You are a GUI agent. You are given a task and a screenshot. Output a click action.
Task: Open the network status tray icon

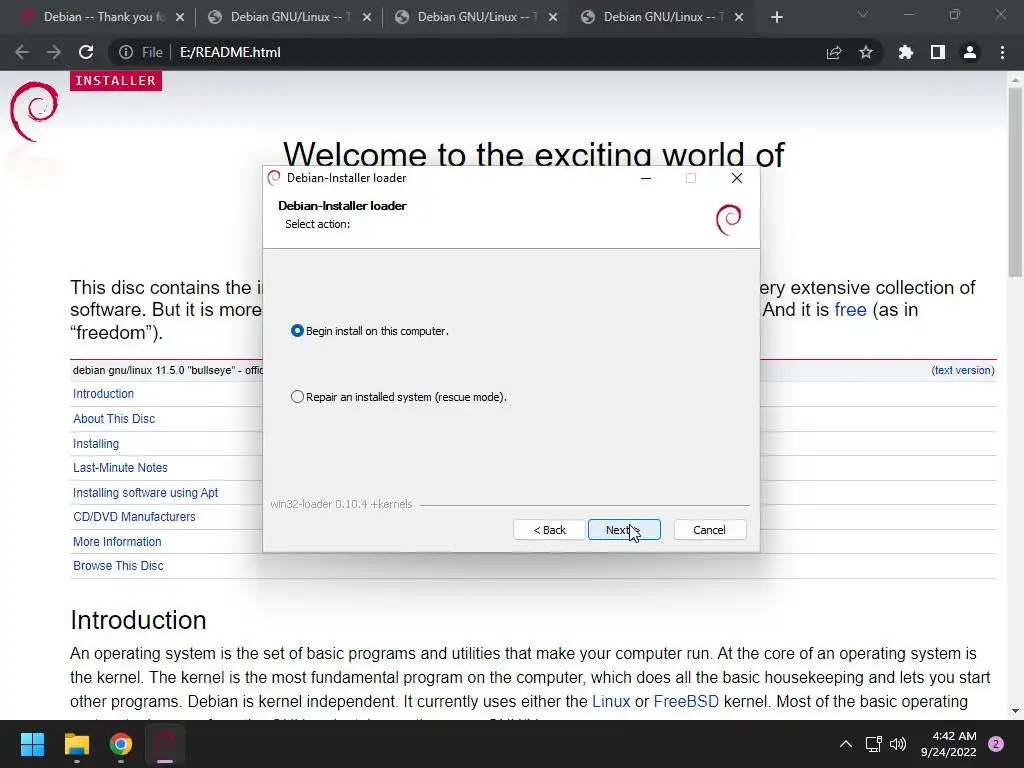[873, 744]
